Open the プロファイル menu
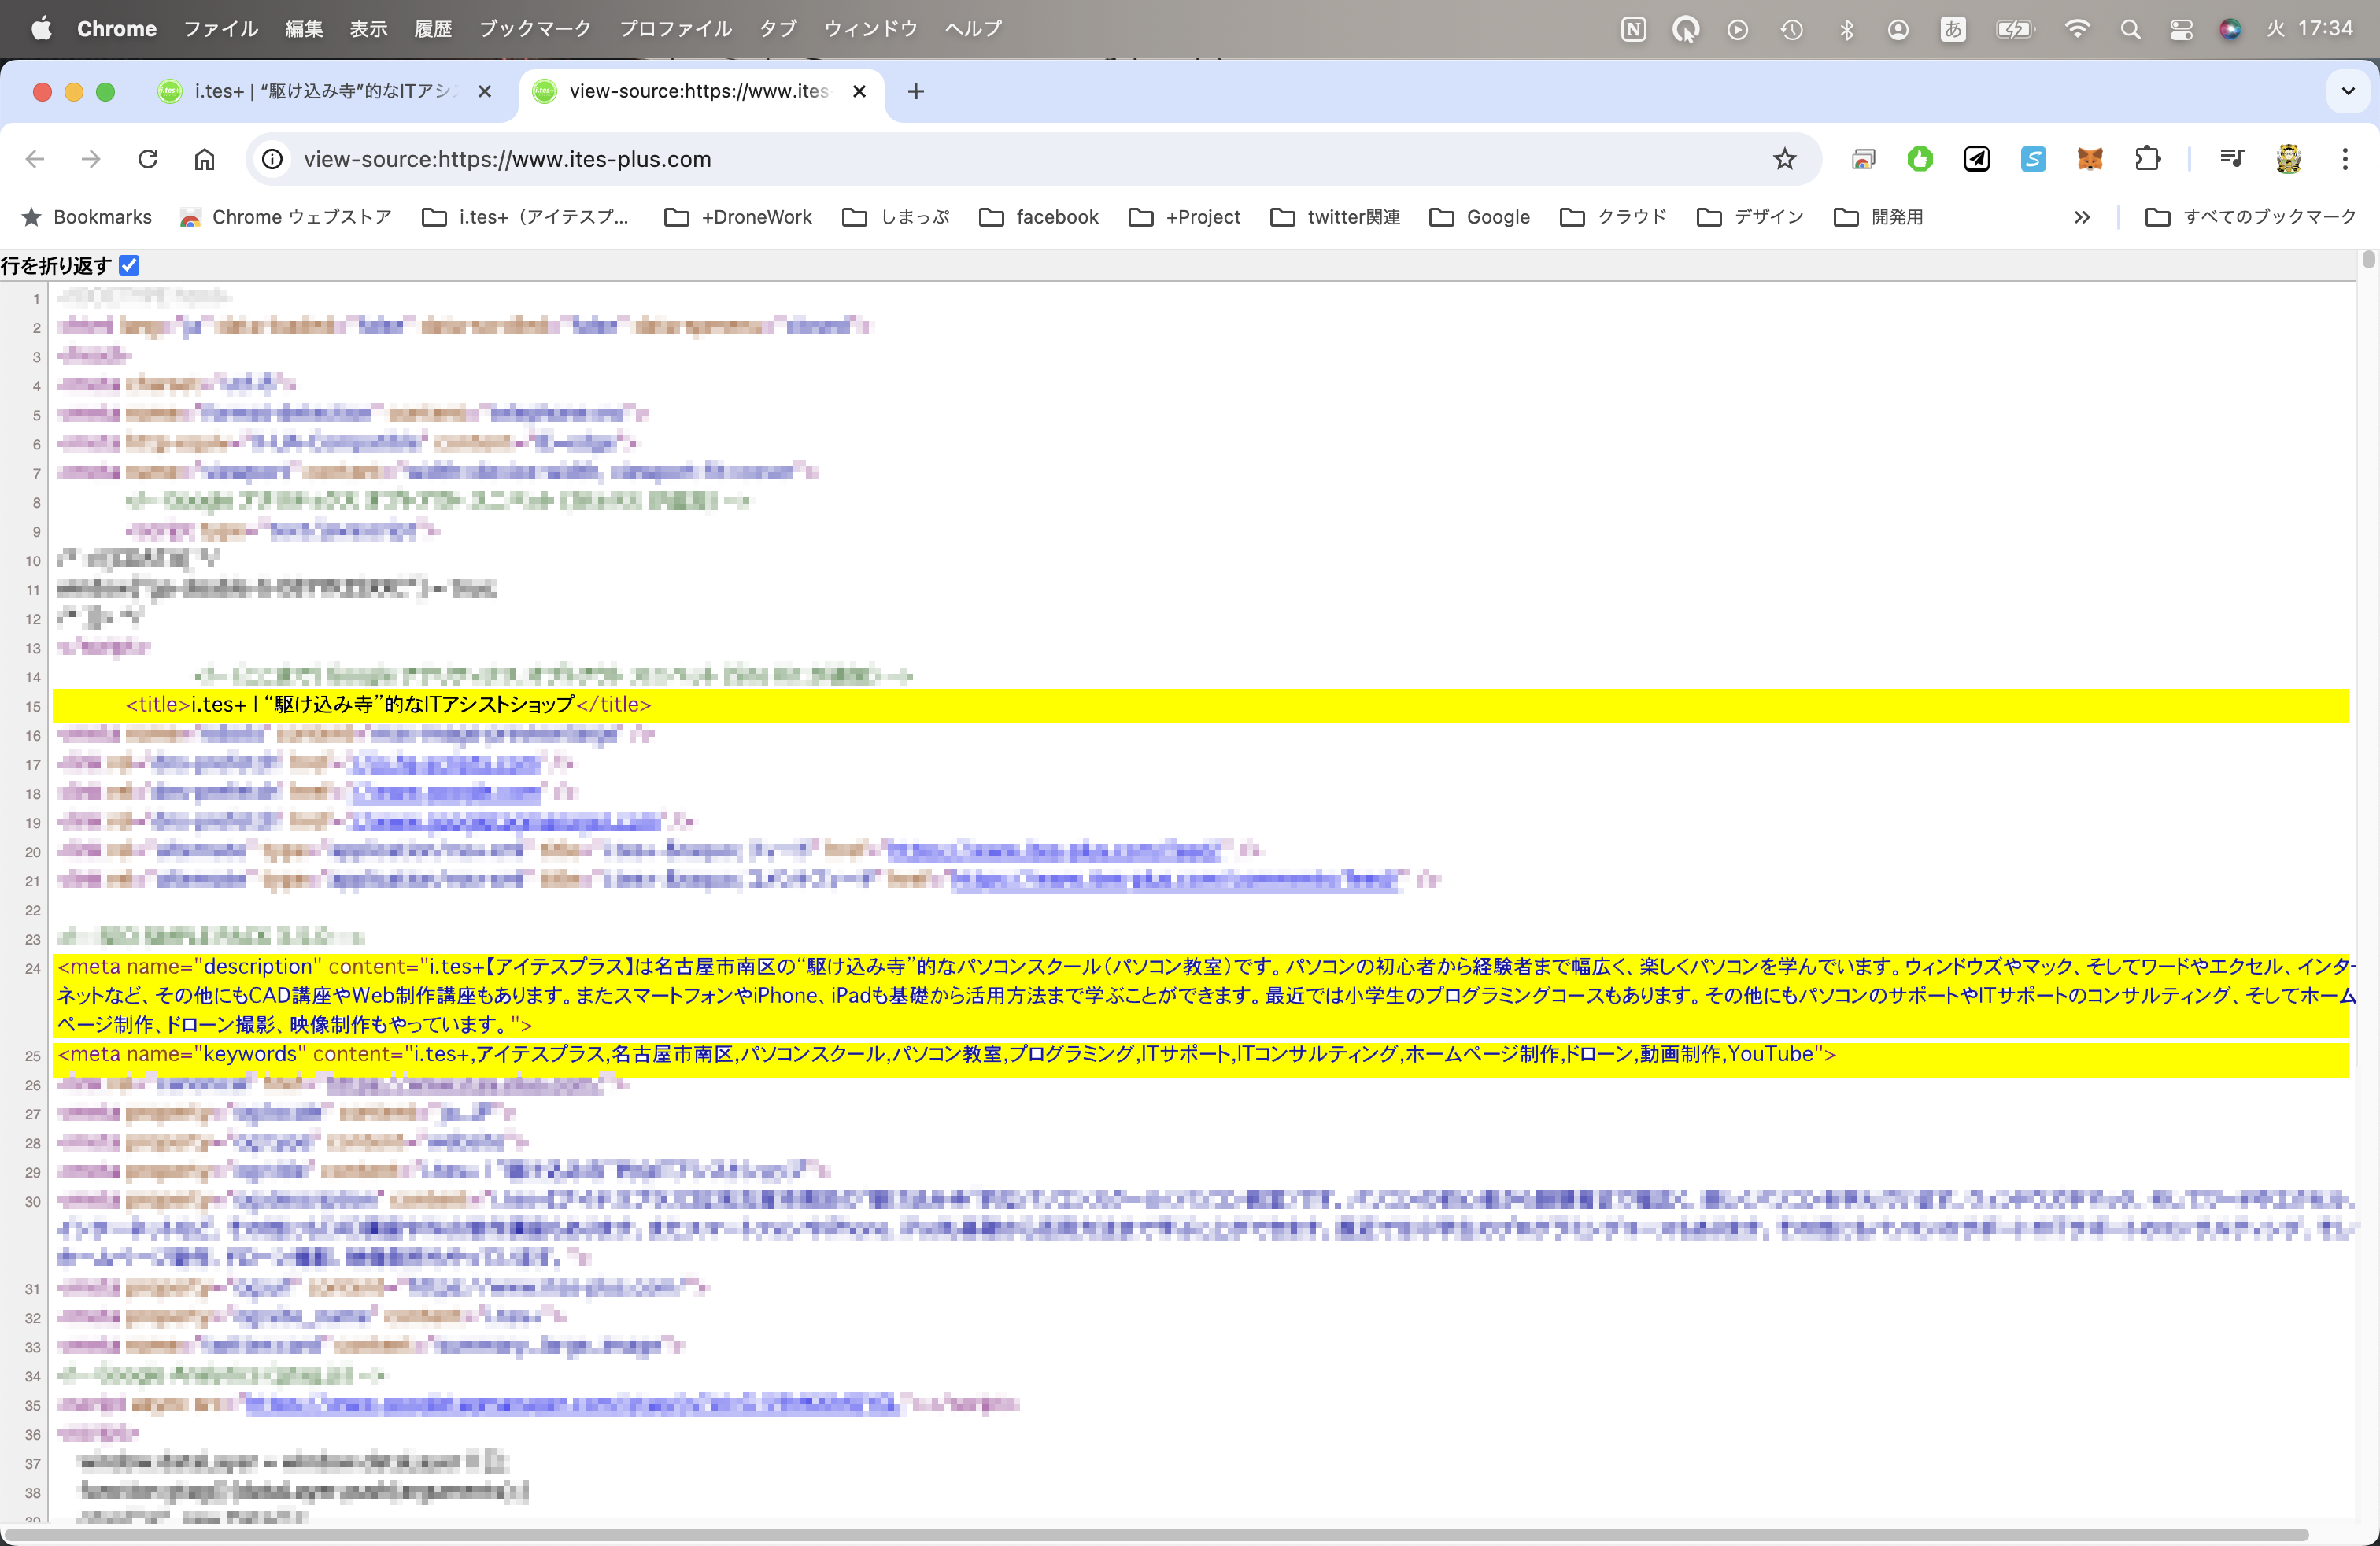Image resolution: width=2380 pixels, height=1546 pixels. click(x=675, y=29)
